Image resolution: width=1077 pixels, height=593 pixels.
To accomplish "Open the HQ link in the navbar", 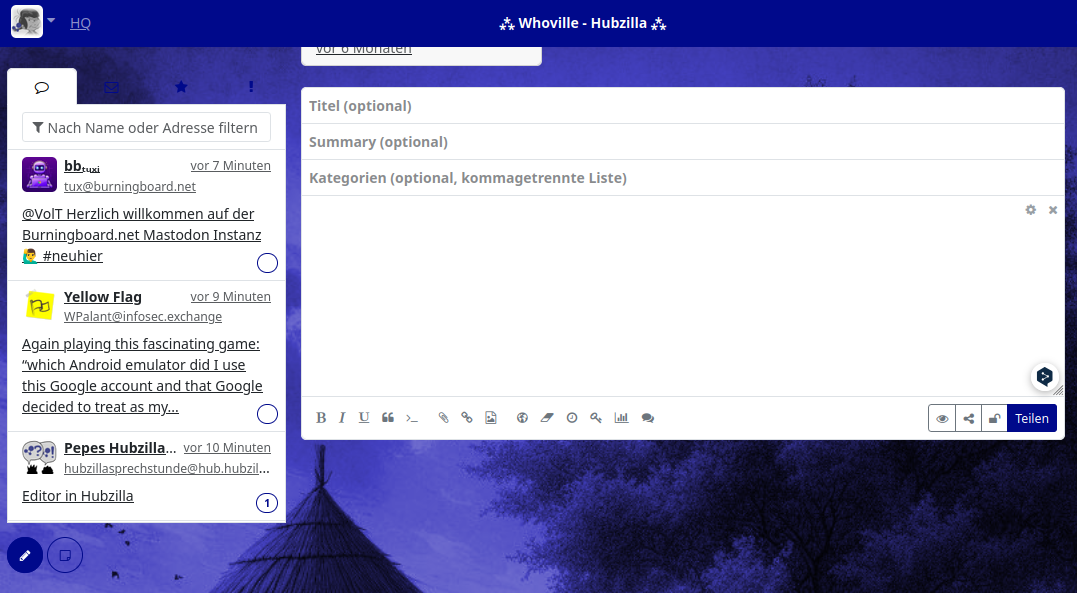I will click(80, 23).
